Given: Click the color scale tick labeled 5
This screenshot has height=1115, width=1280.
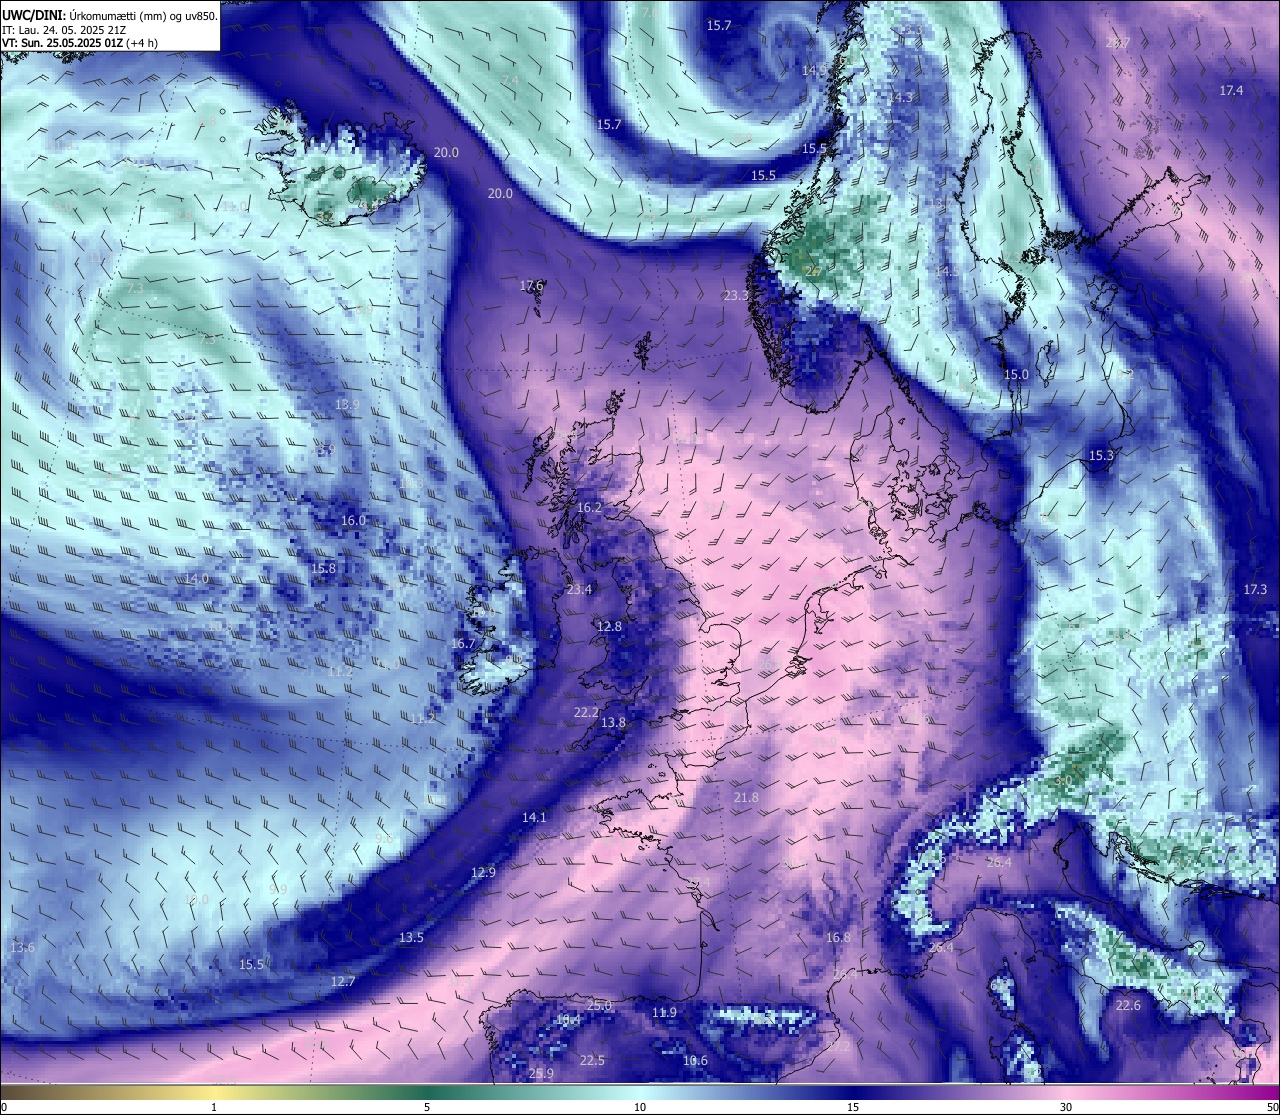Looking at the screenshot, I should point(427,1106).
